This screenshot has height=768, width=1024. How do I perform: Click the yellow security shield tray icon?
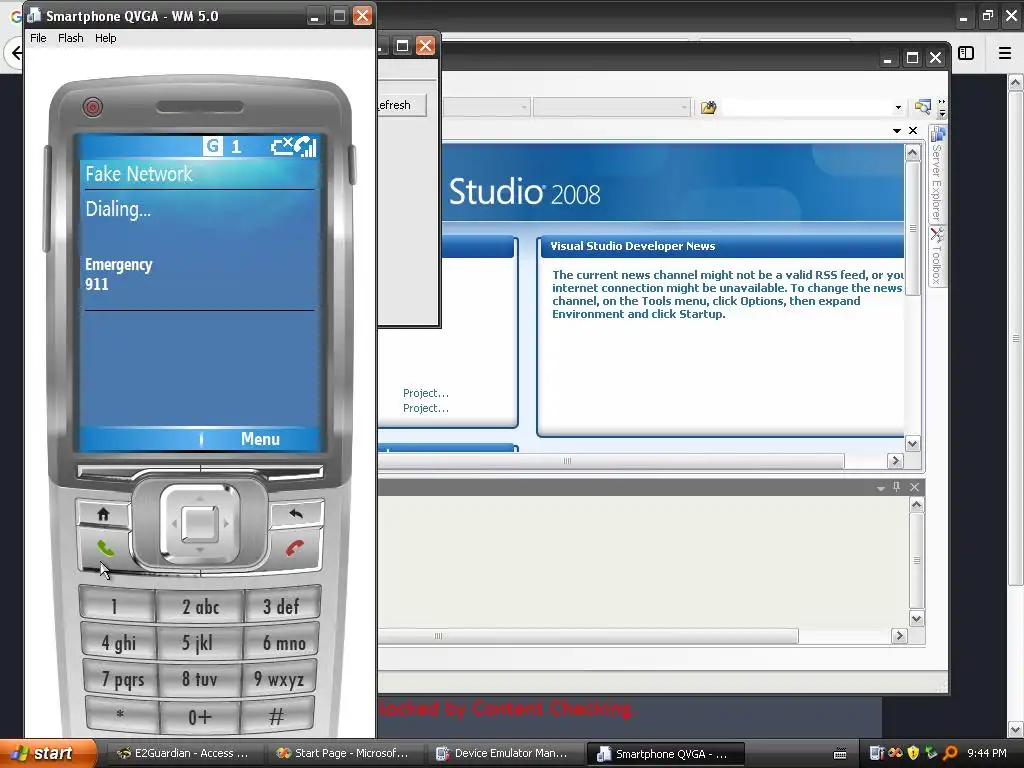(913, 753)
